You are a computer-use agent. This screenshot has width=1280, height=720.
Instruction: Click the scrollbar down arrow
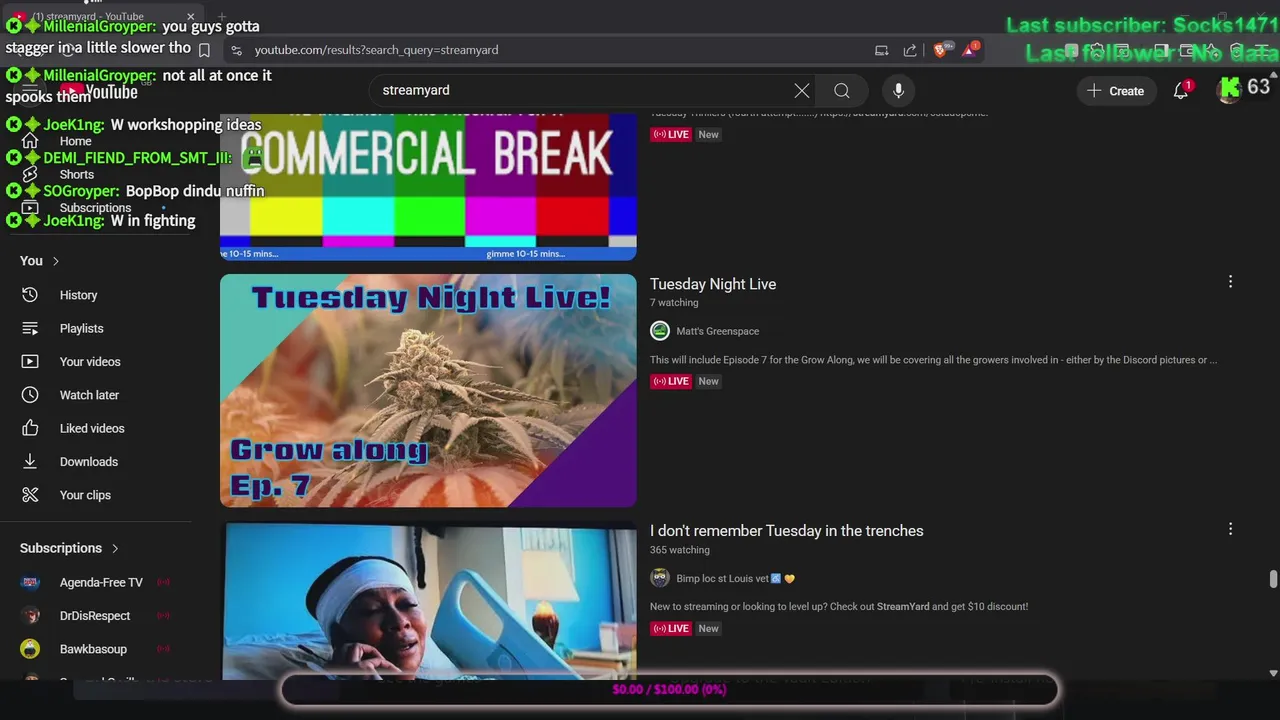tap(1273, 673)
